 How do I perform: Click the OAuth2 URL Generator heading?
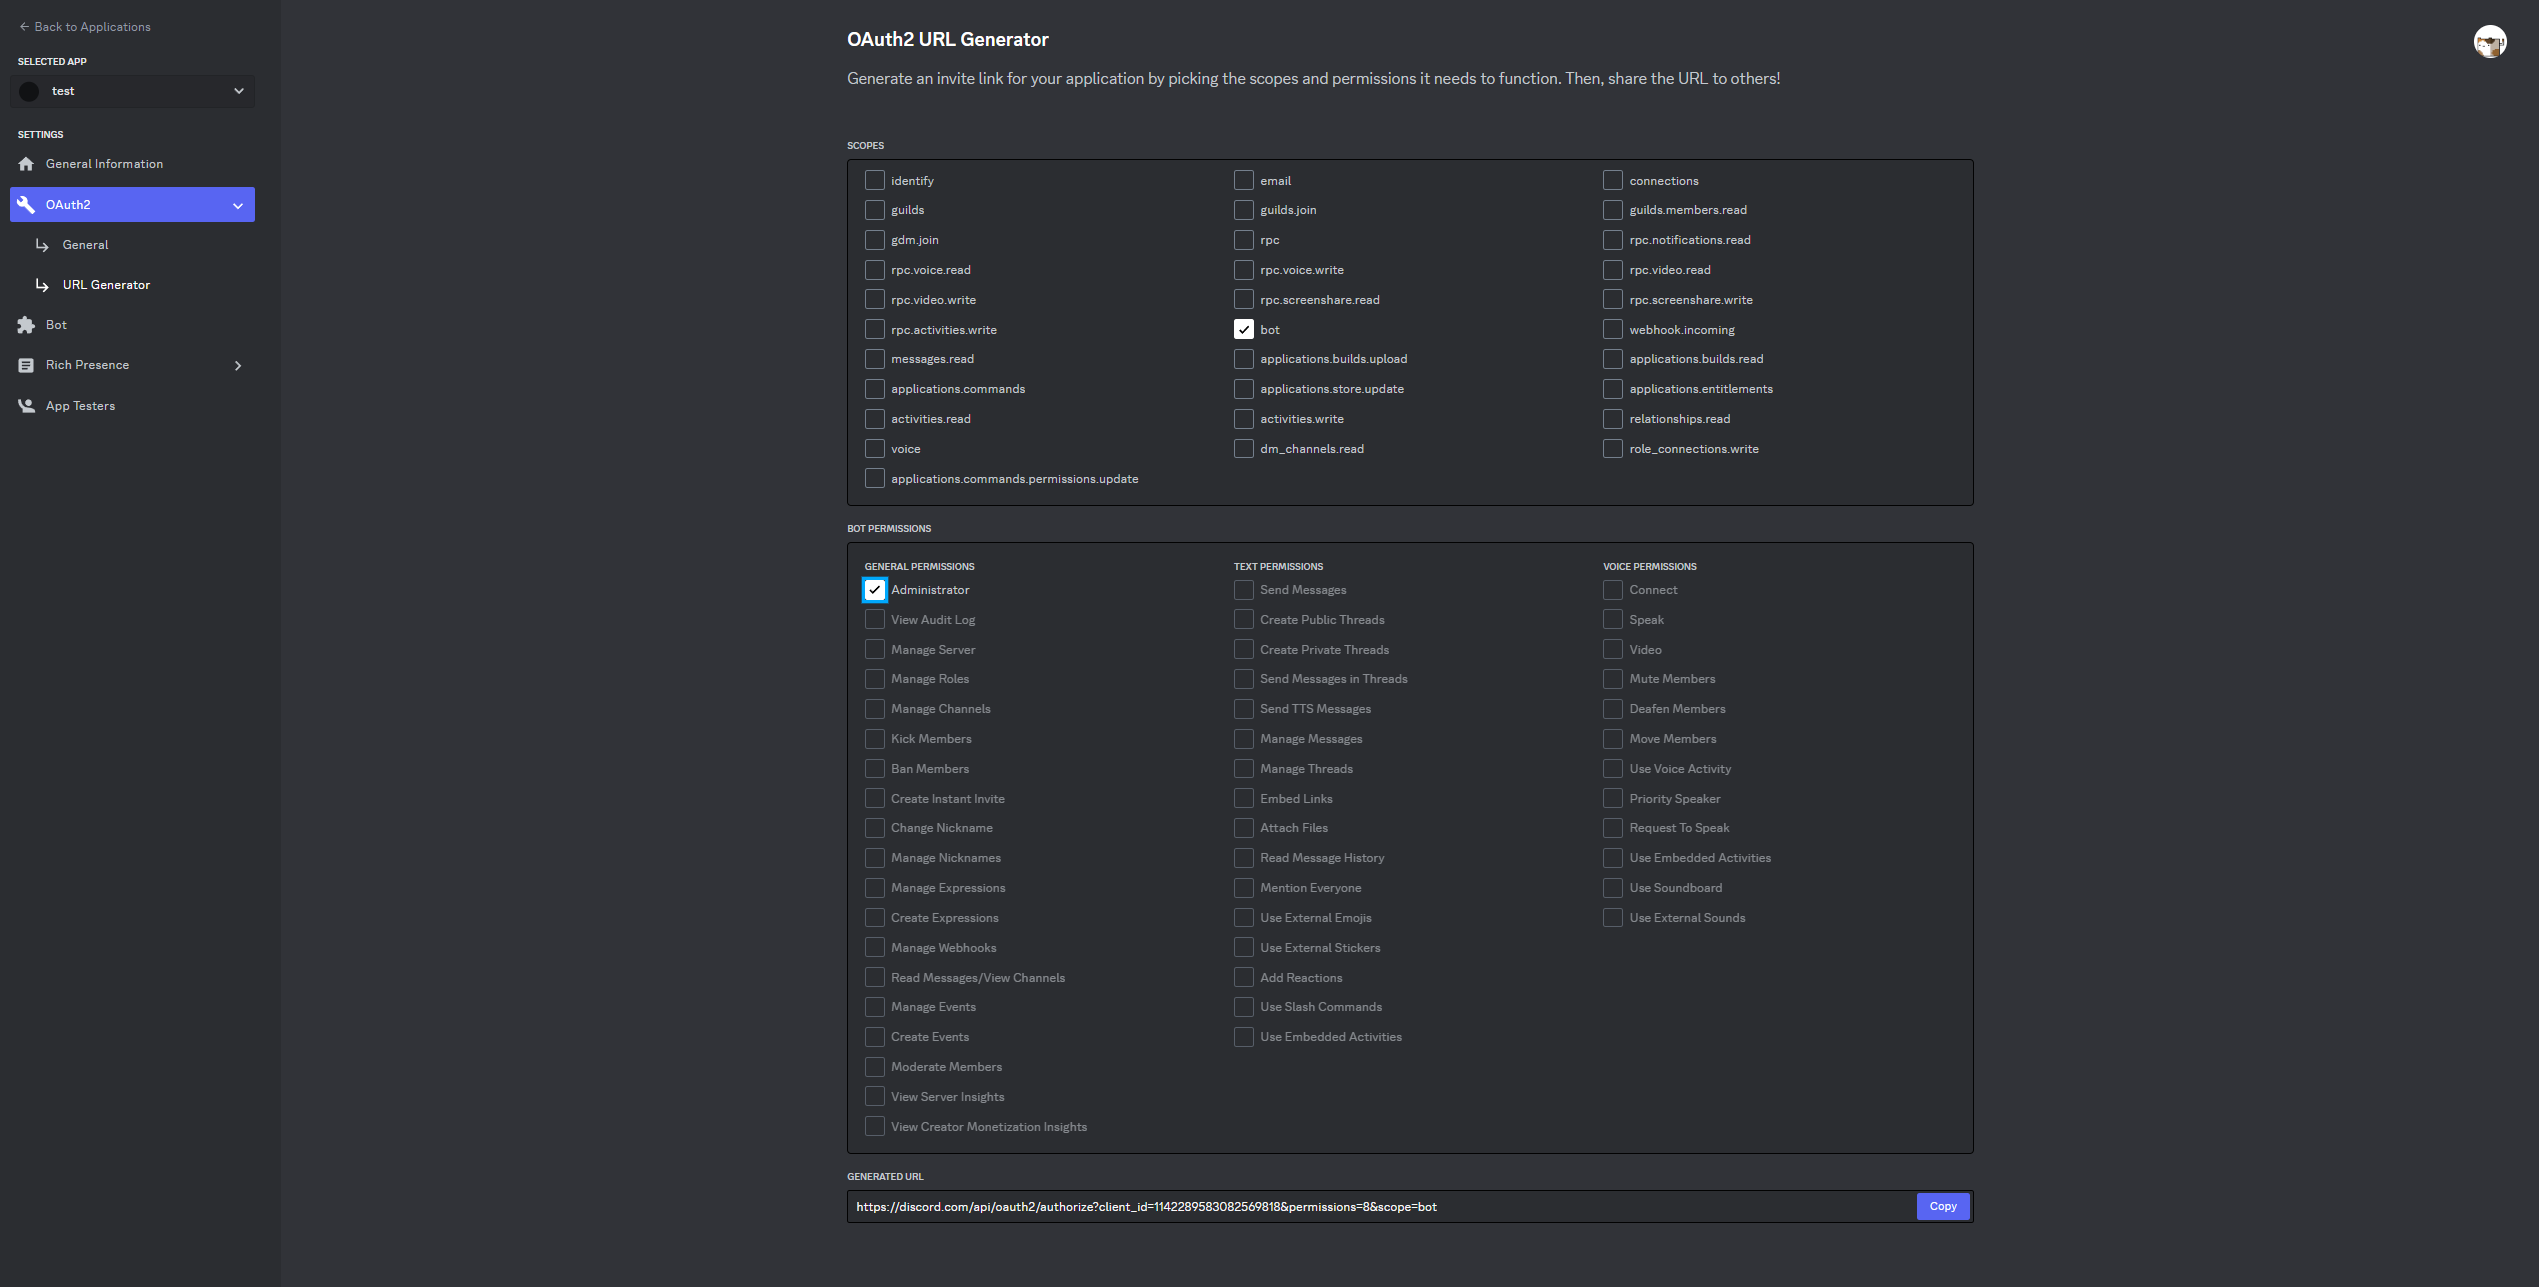[x=947, y=39]
